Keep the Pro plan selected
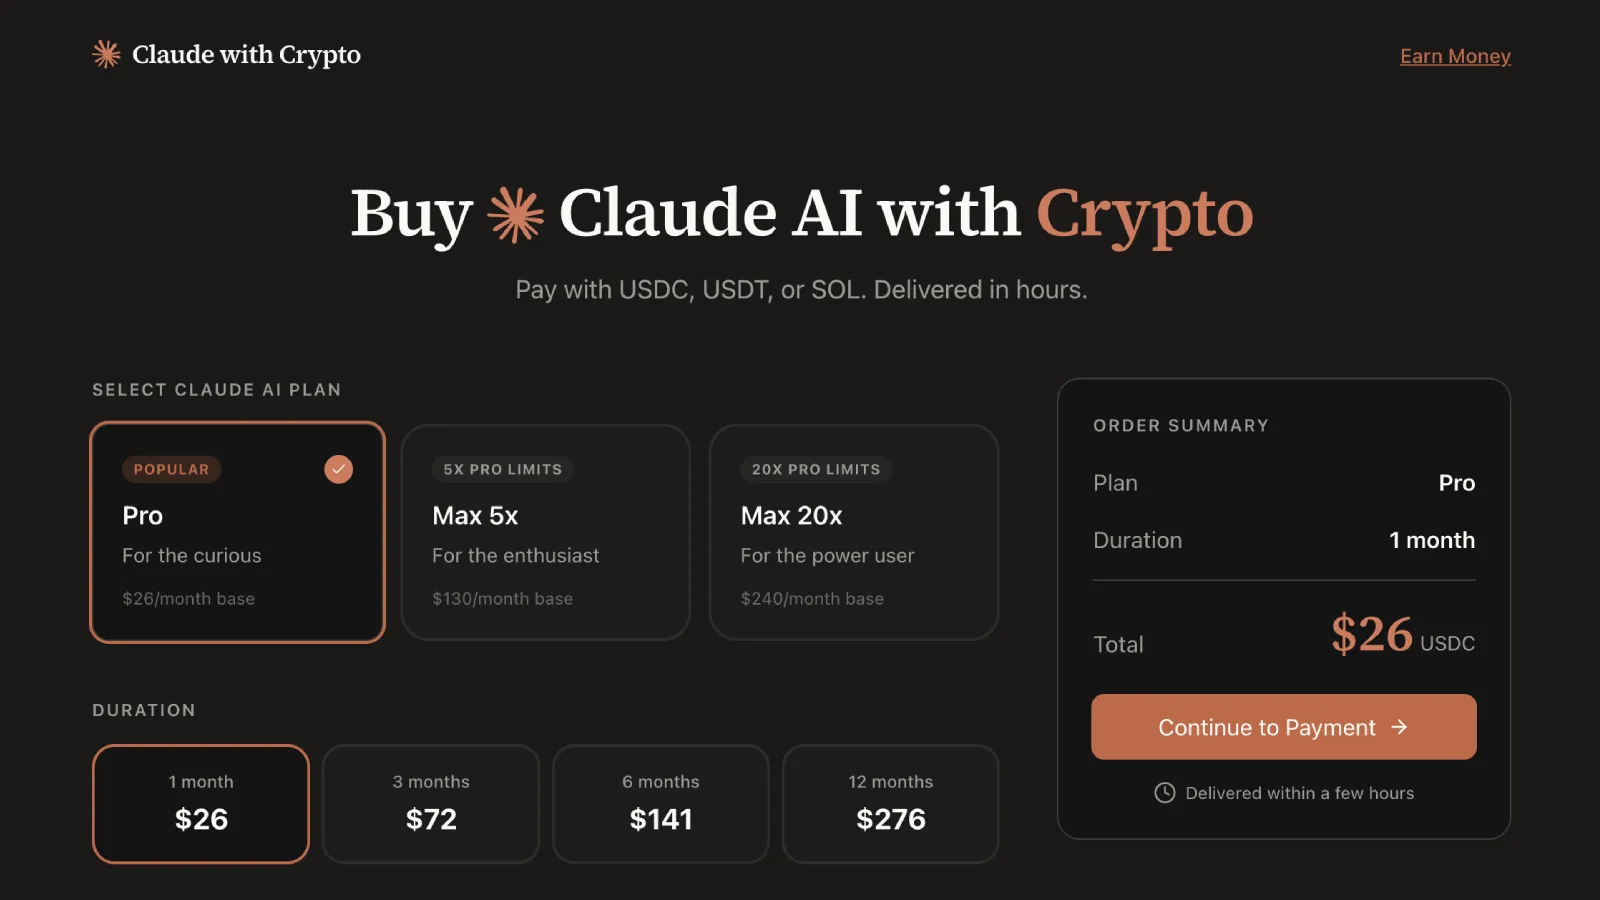Viewport: 1600px width, 900px height. (x=237, y=533)
